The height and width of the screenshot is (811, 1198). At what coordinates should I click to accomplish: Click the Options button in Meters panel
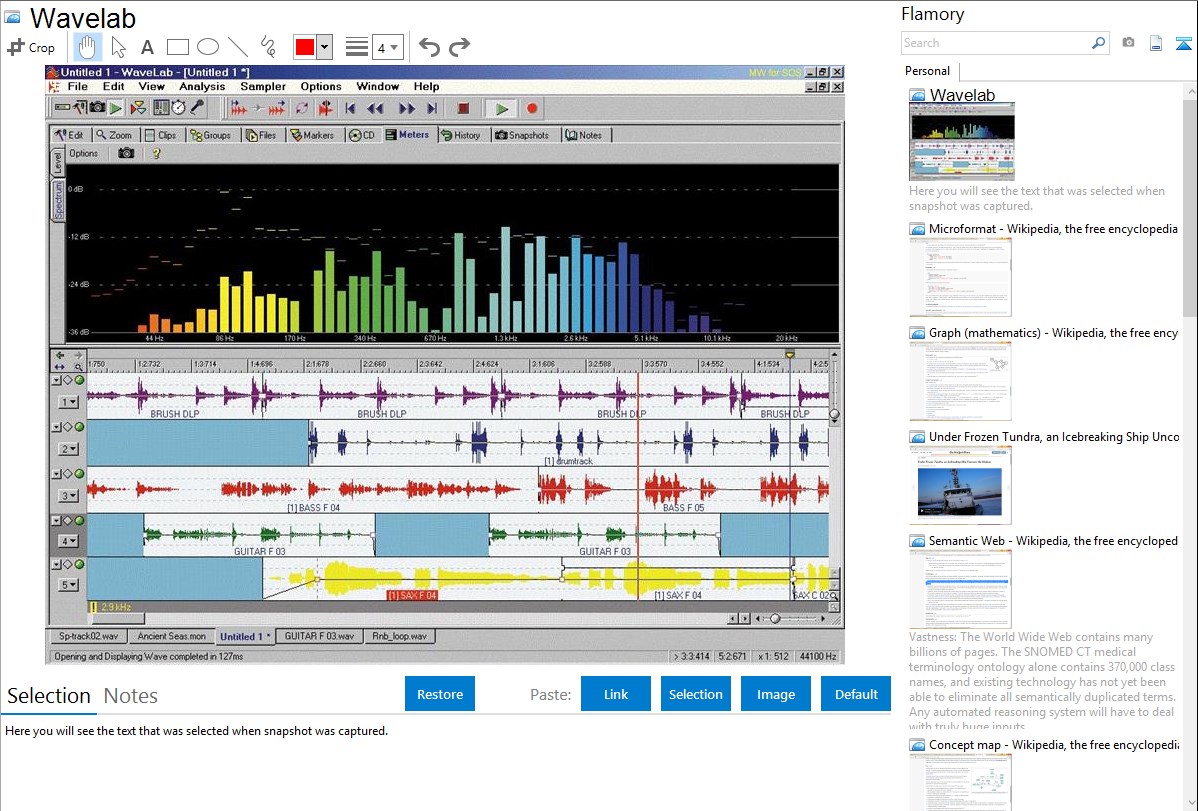point(83,154)
